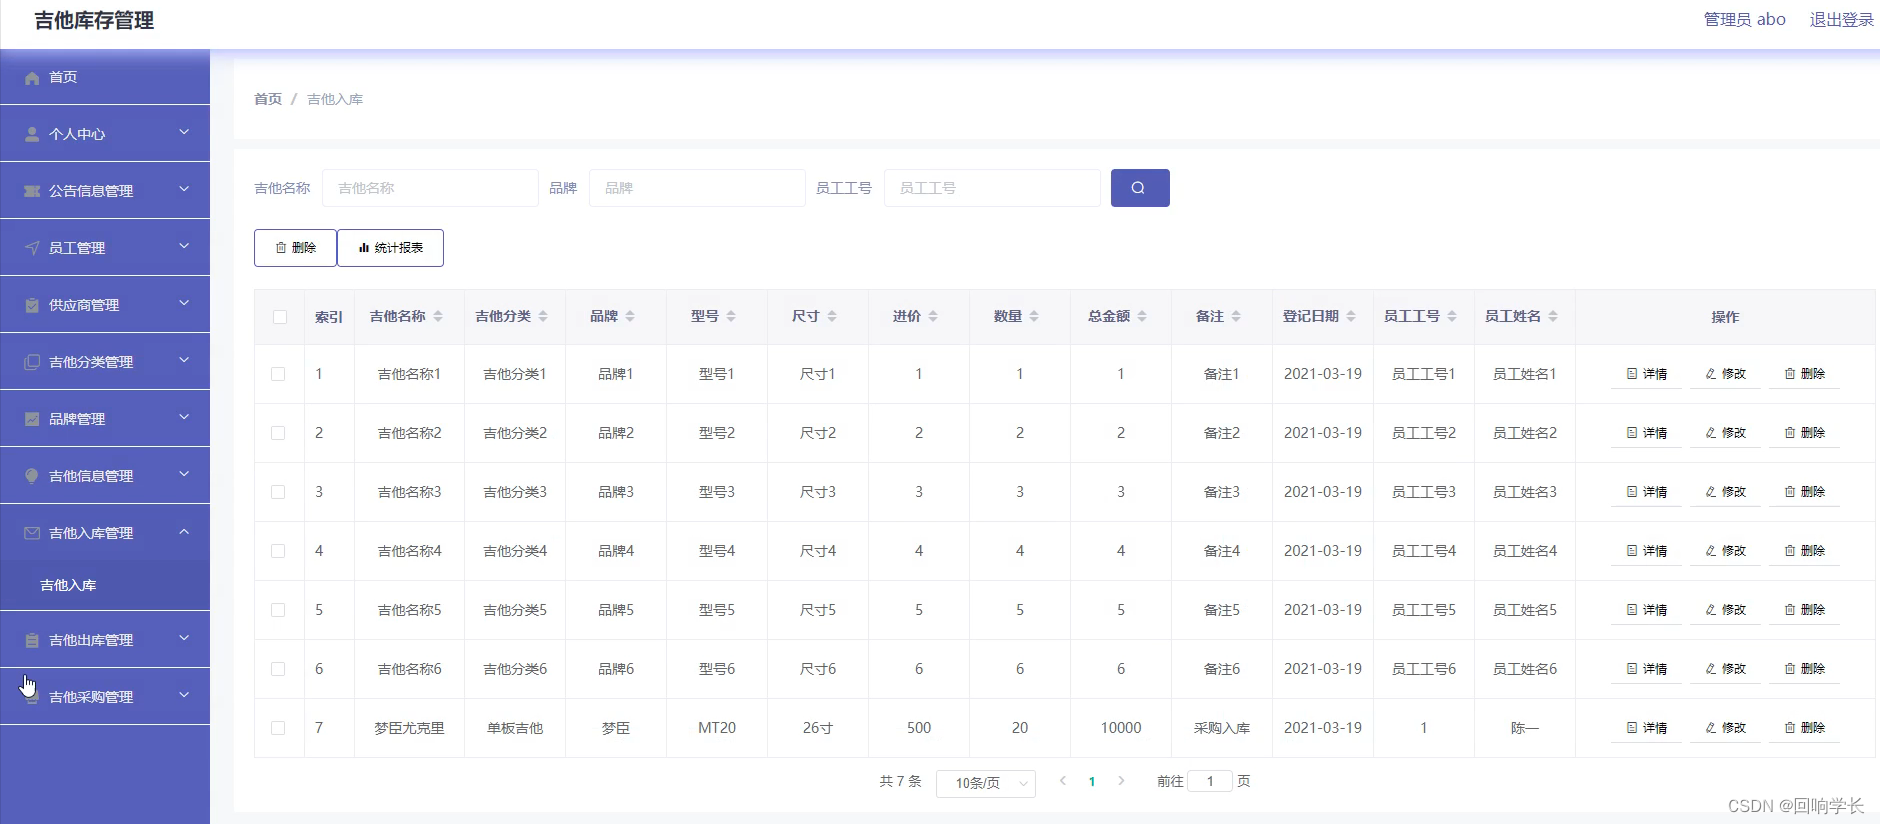Screen dimensions: 1880x824
Task: Click sort arrows on 登记日期 column
Action: (1351, 316)
